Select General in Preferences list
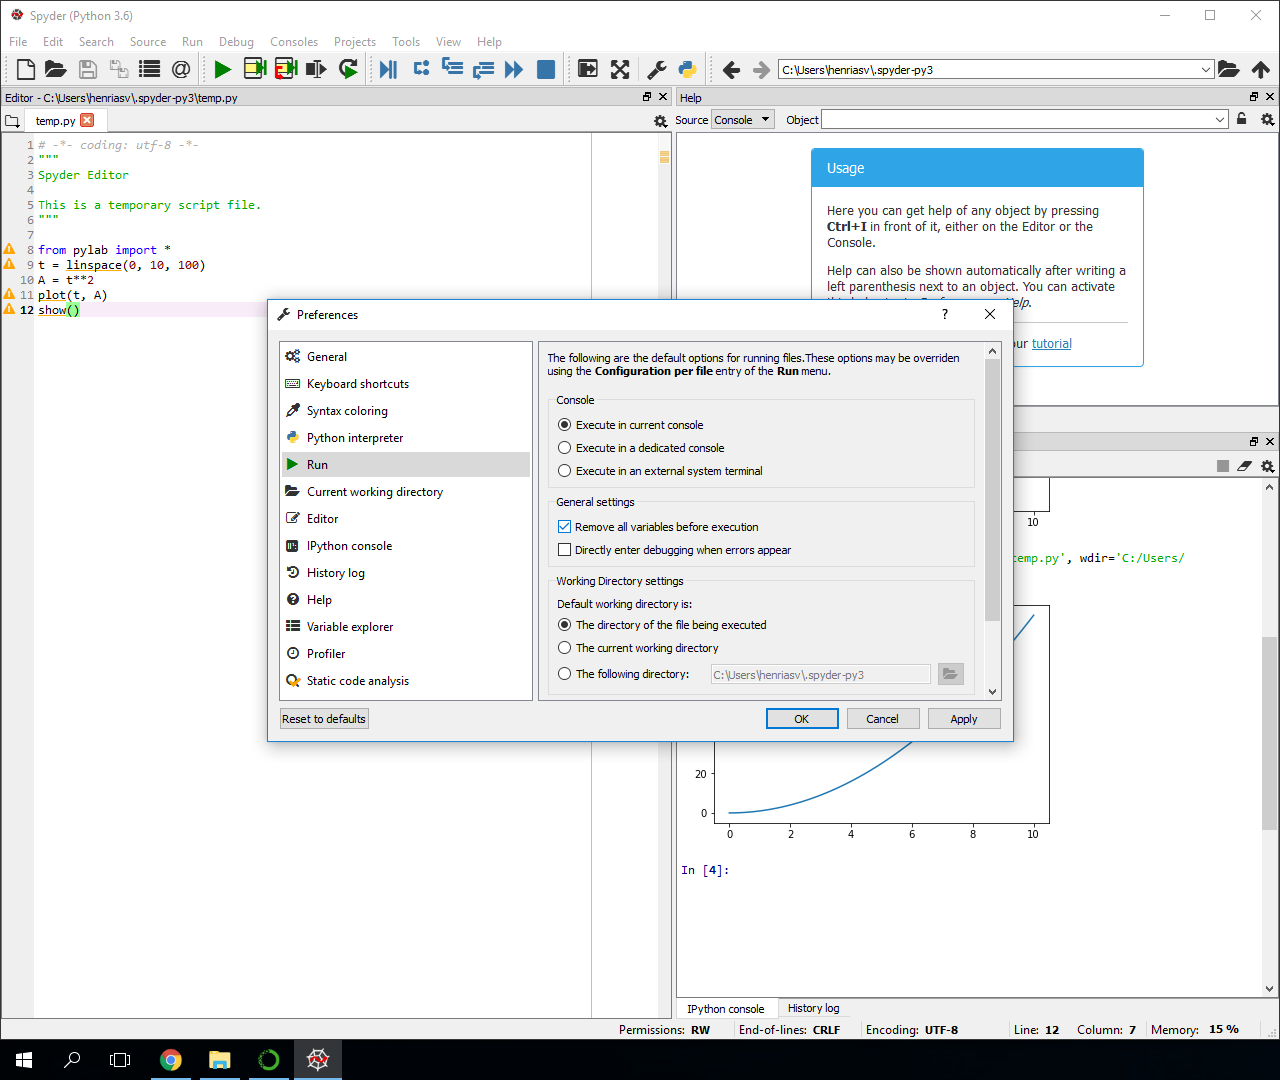 (405, 357)
